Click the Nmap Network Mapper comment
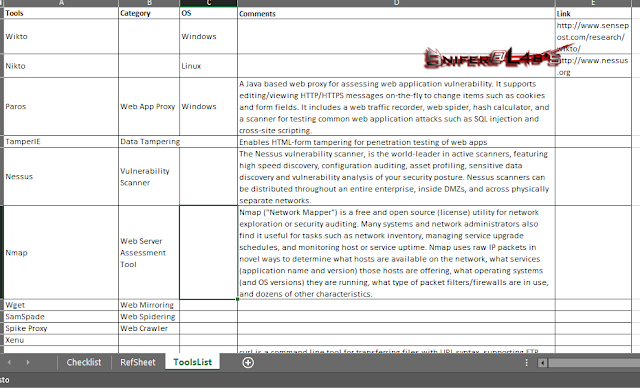This screenshot has height=388, width=640. pos(396,253)
